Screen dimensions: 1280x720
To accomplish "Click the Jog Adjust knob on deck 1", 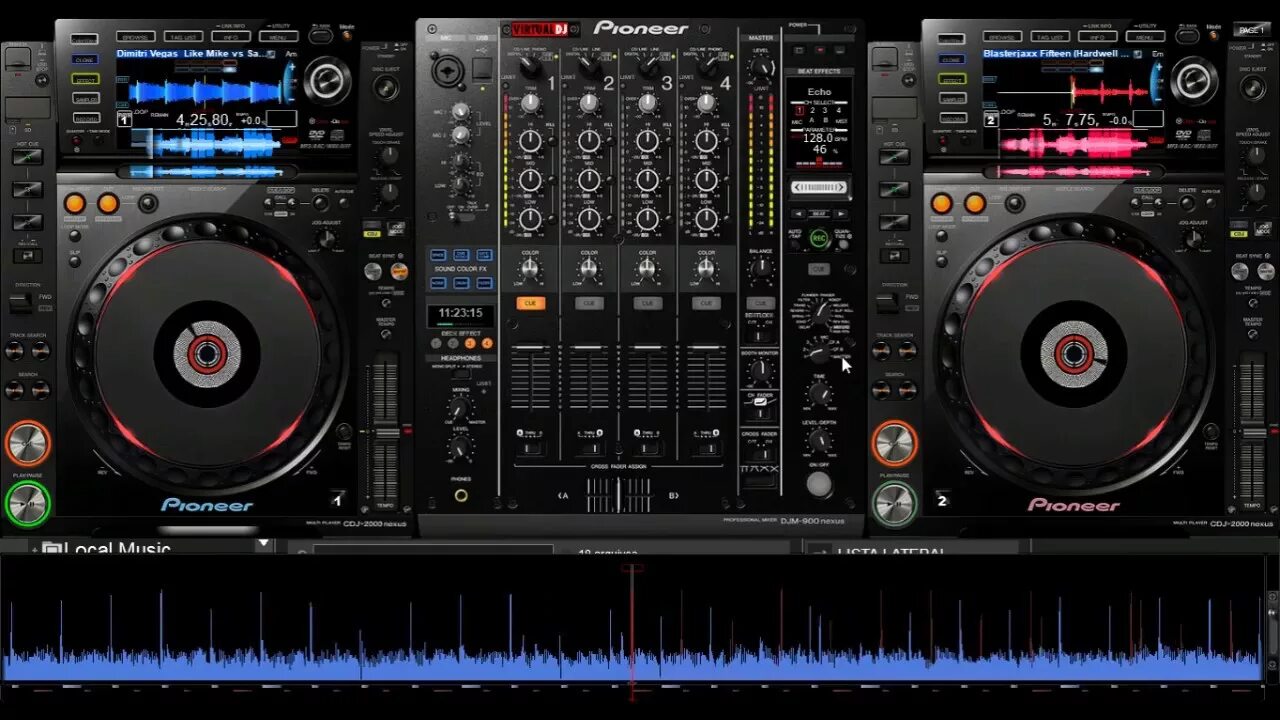I will point(326,239).
